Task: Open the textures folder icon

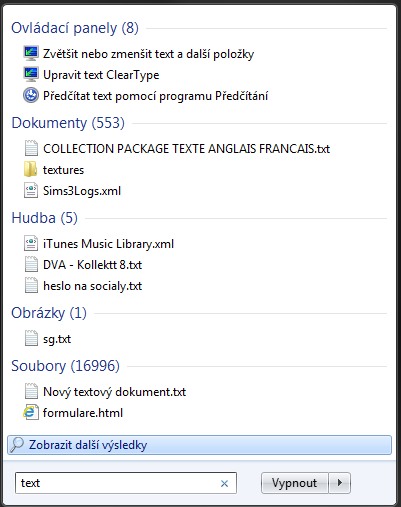Action: point(31,169)
